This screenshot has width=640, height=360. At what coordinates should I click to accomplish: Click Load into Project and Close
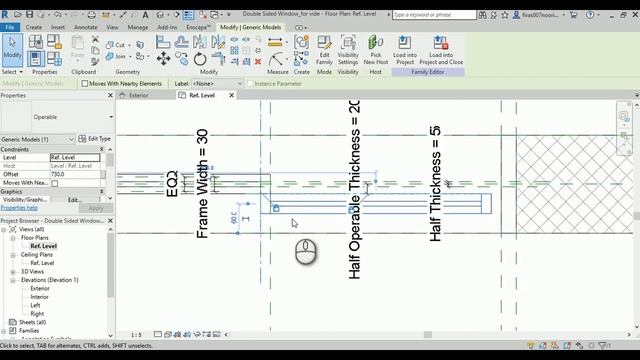(441, 50)
